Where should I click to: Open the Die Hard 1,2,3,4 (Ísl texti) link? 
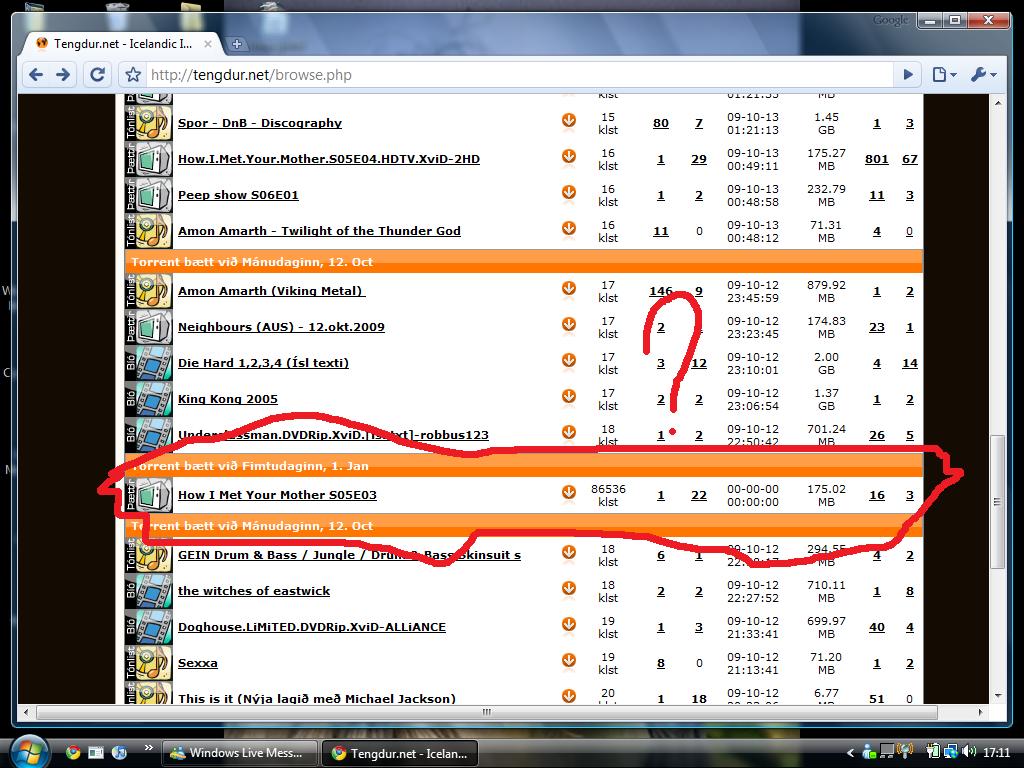(263, 362)
